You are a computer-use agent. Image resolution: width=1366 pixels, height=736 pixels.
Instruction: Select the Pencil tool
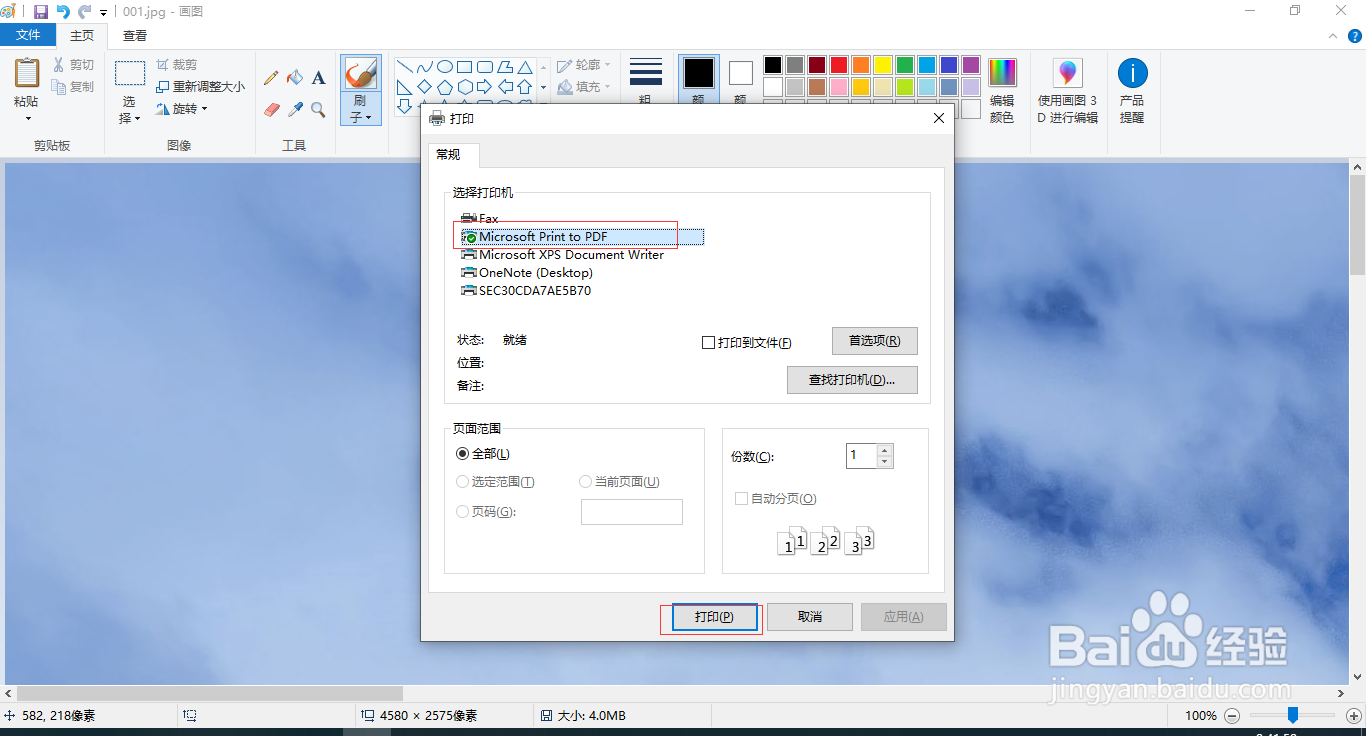[270, 77]
